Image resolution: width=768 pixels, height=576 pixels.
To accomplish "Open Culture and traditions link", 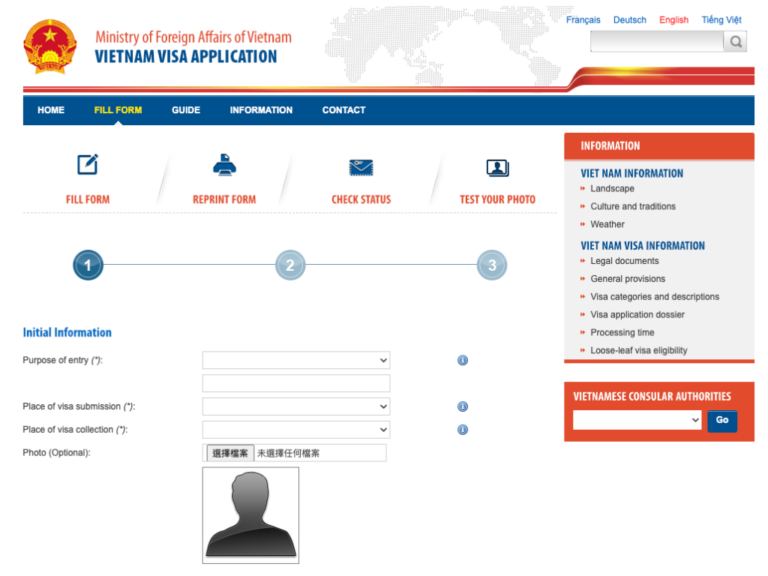I will coord(633,206).
